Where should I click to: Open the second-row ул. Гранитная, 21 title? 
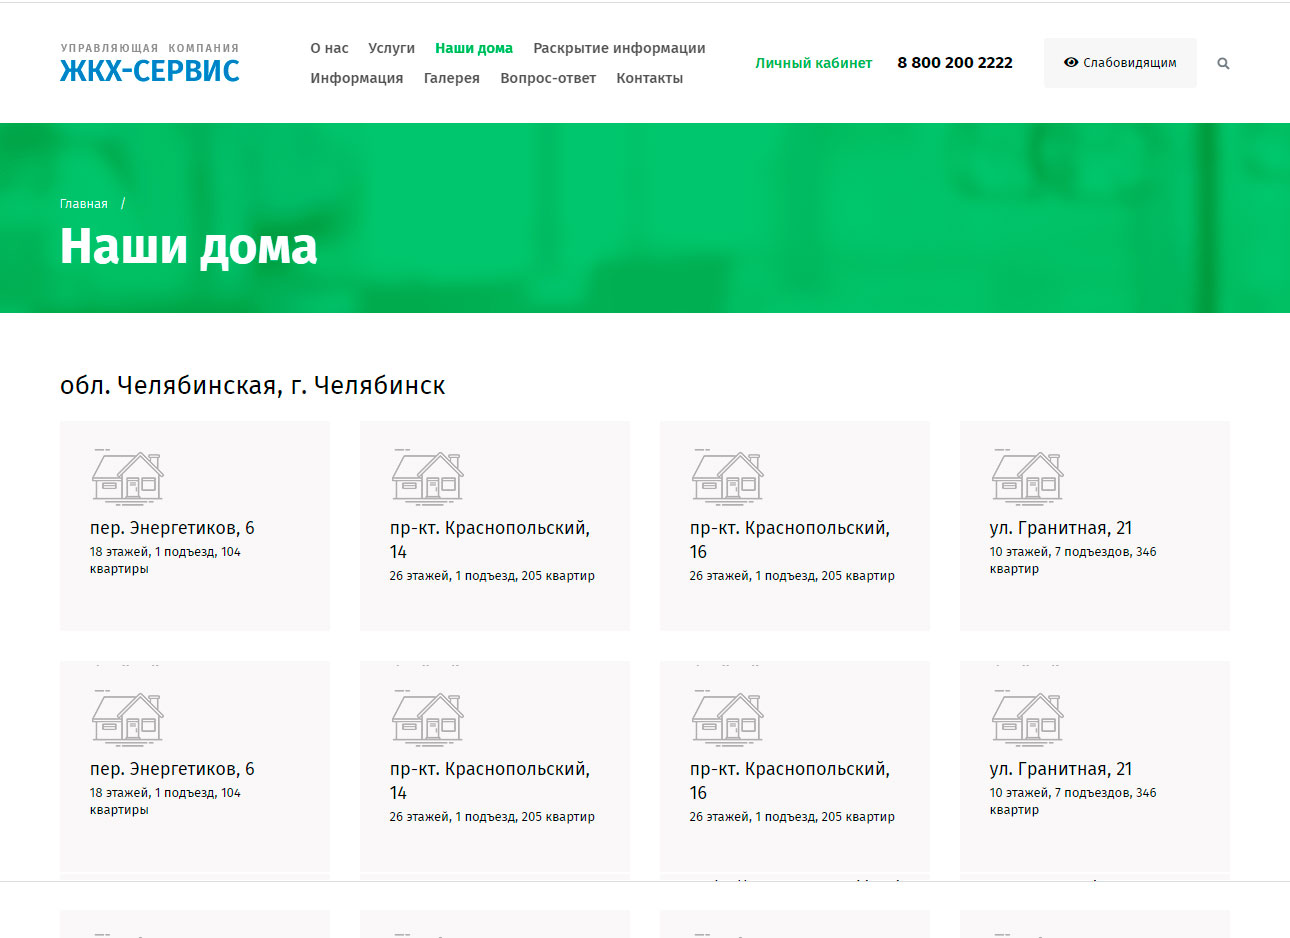(1060, 769)
